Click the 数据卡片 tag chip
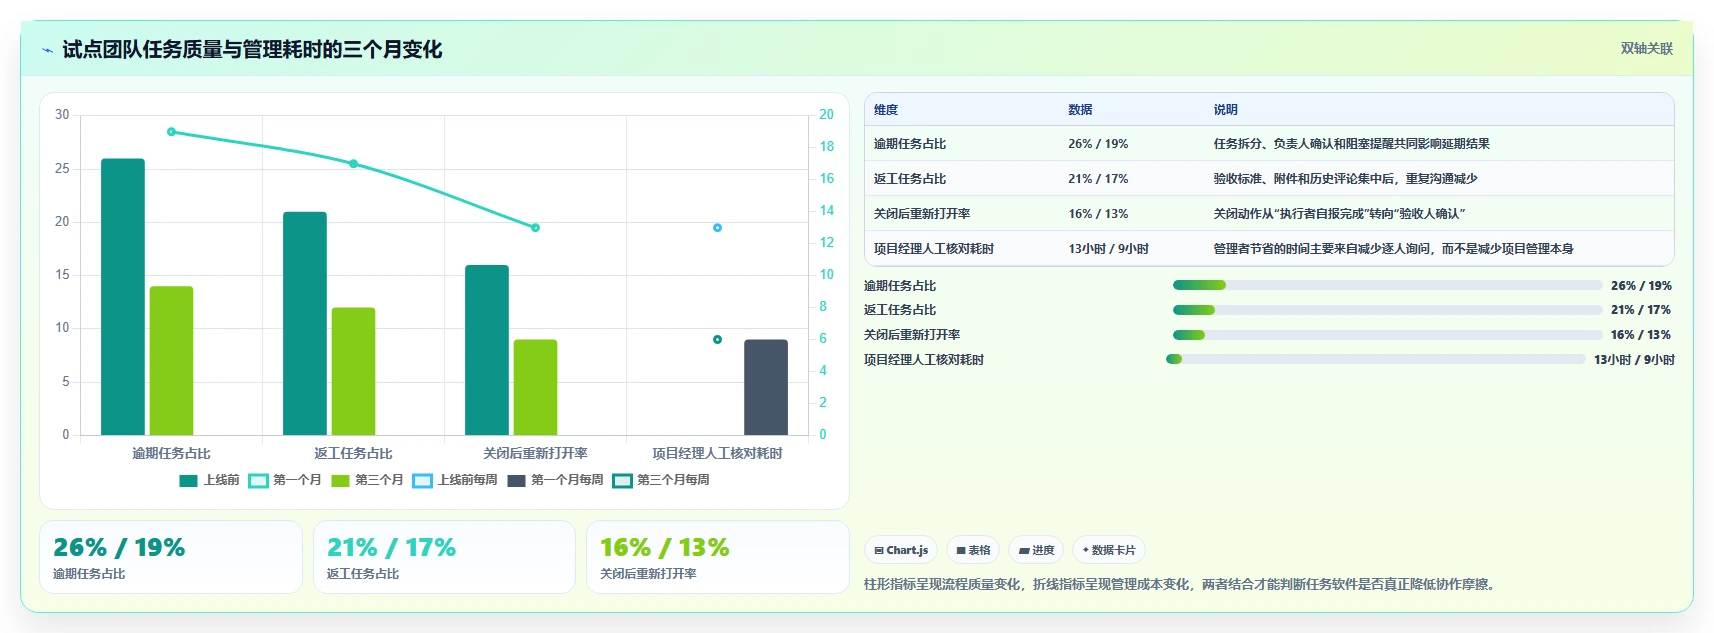Viewport: 1714px width, 633px height. [1109, 550]
